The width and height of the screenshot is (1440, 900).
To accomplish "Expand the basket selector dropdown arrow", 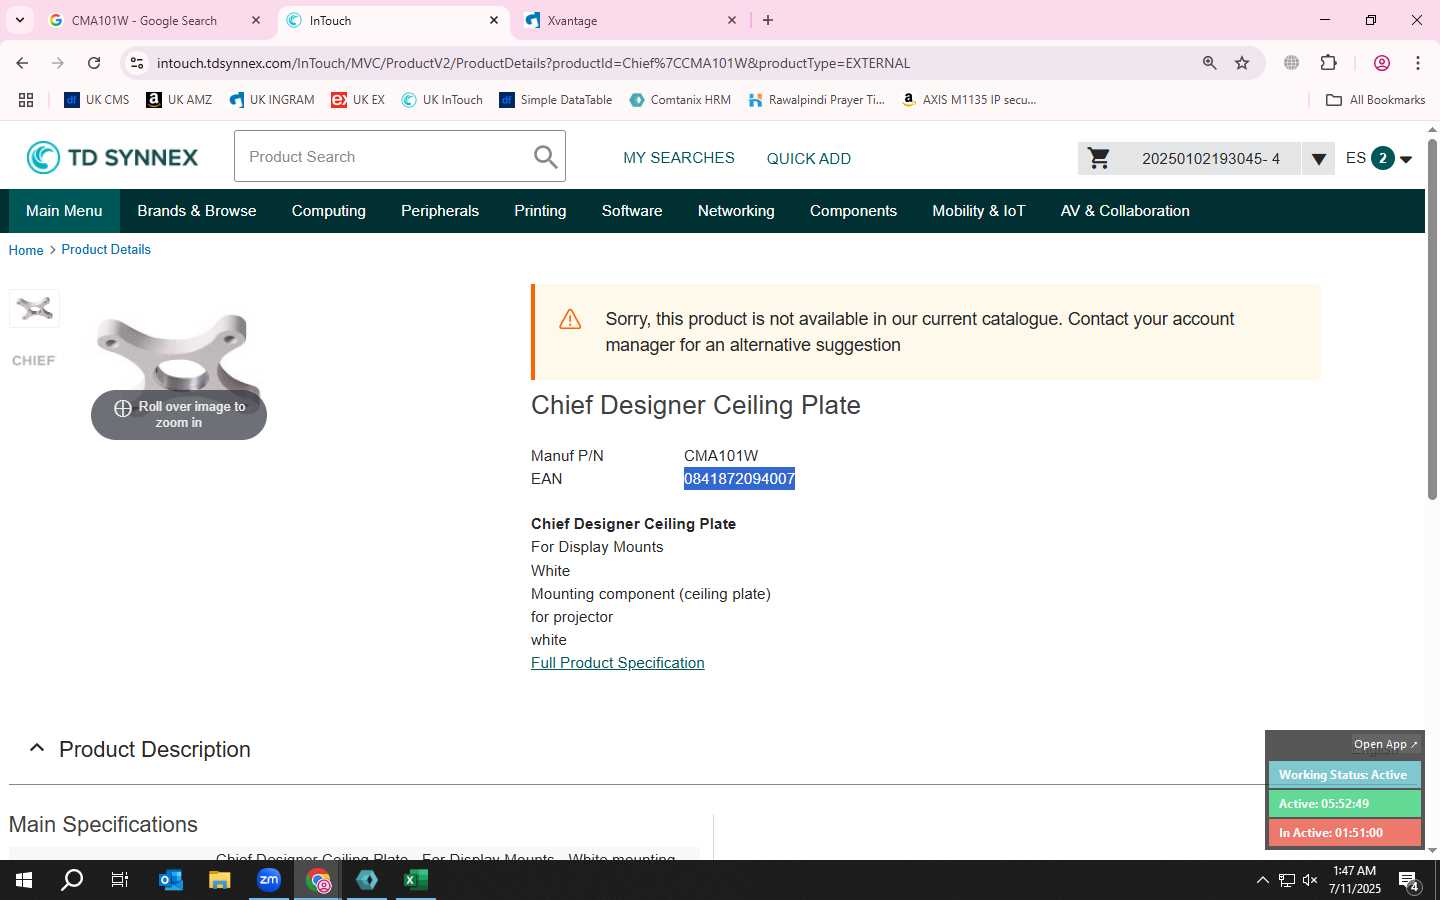I will (x=1318, y=159).
